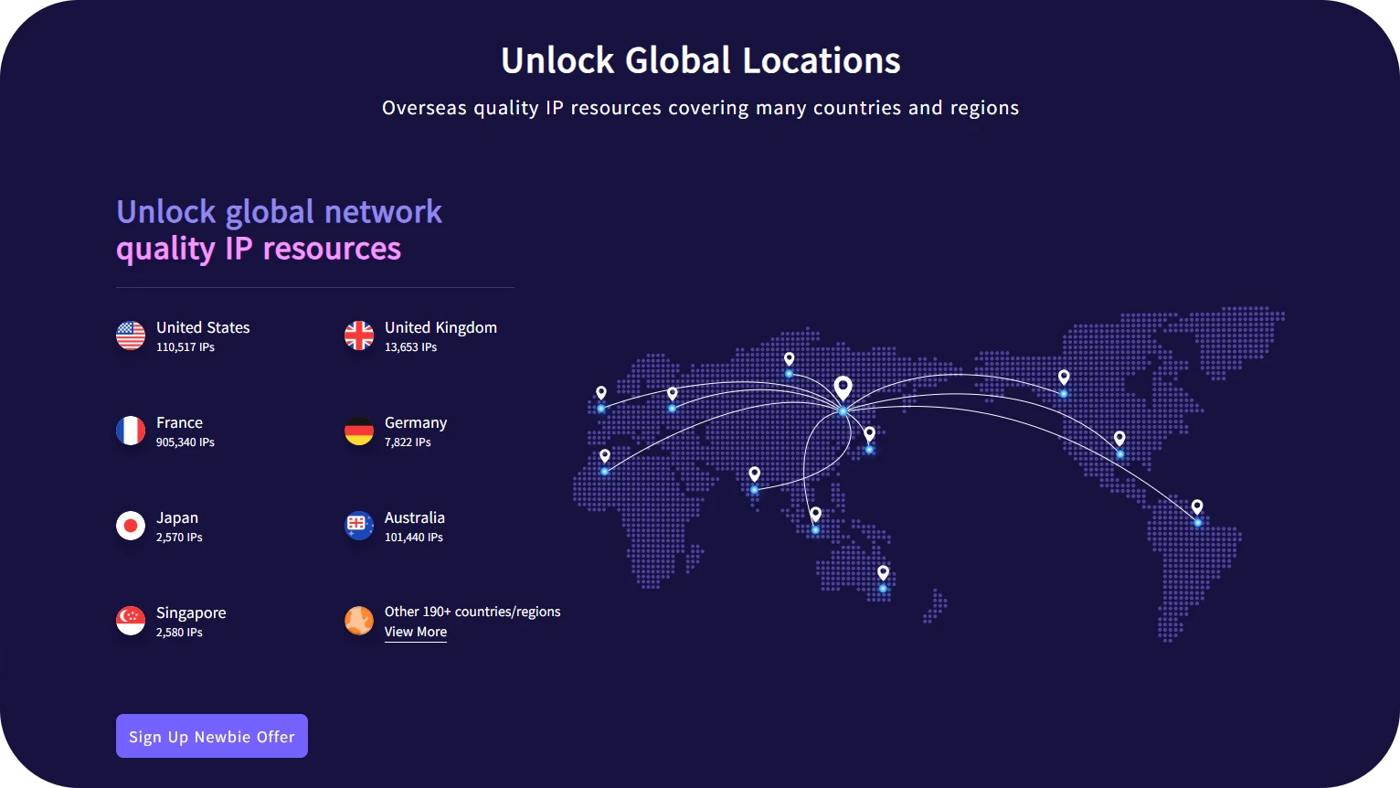Click the United States flag icon
Viewport: 1400px width, 788px height.
click(x=131, y=336)
